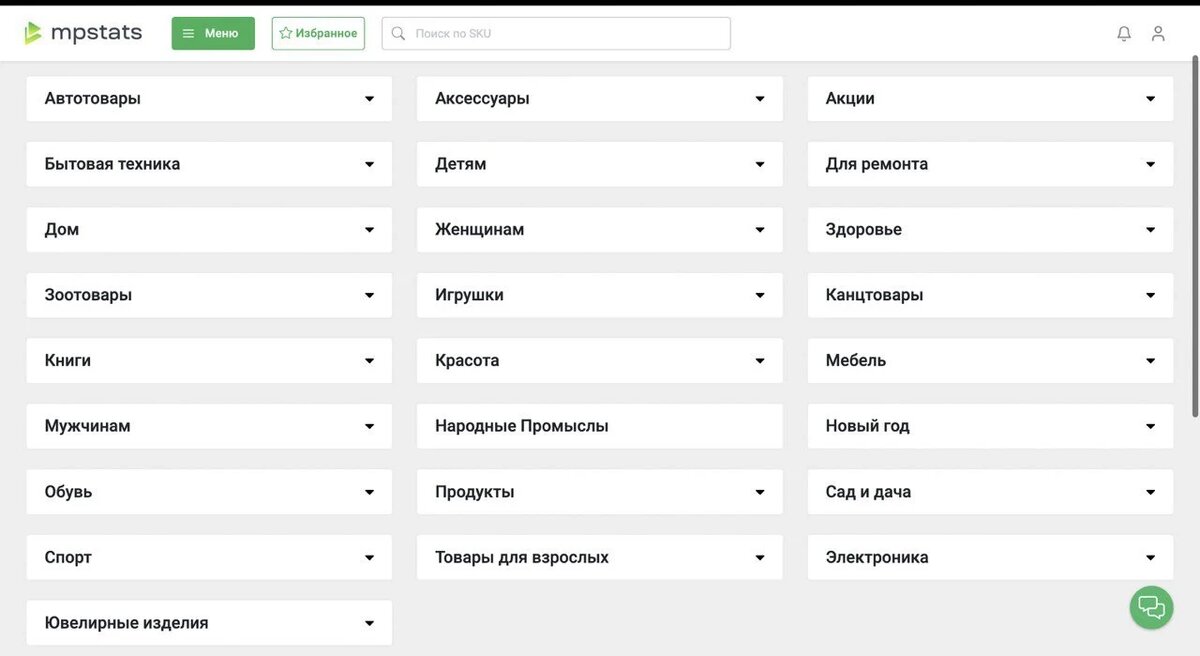Viewport: 1200px width, 656px height.
Task: Expand Ювелирные изделия arrow
Action: 369,623
